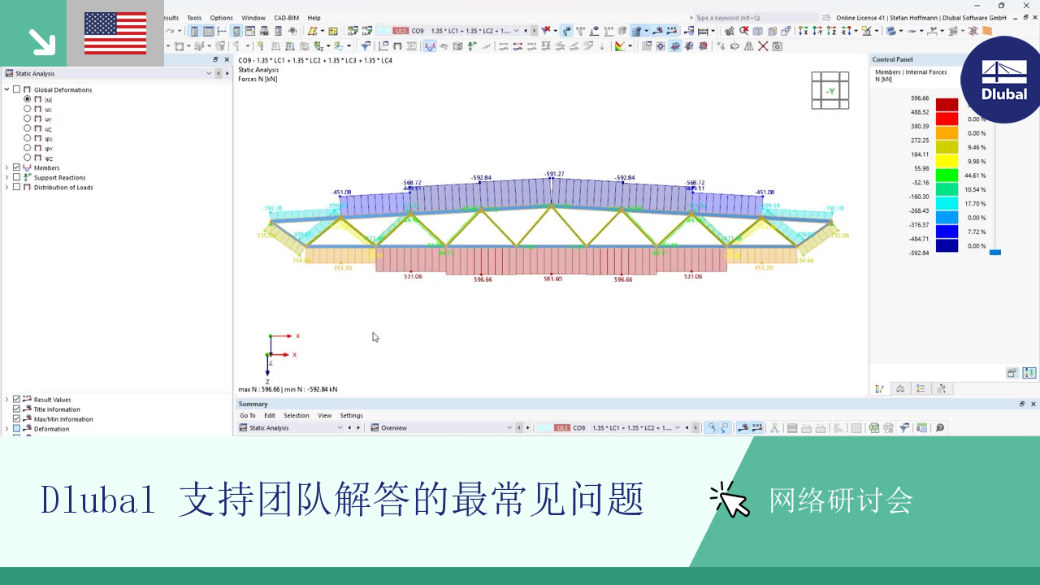The height and width of the screenshot is (585, 1040).
Task: Click the magnifier search icon in Summary toolbar
Action: click(940, 428)
